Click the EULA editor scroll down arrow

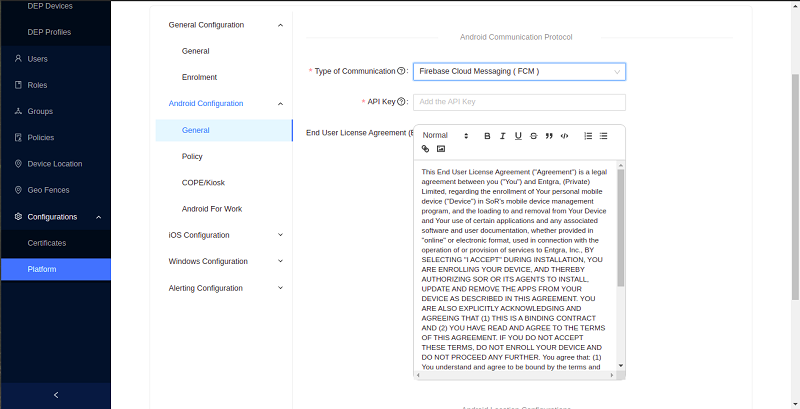coord(621,366)
